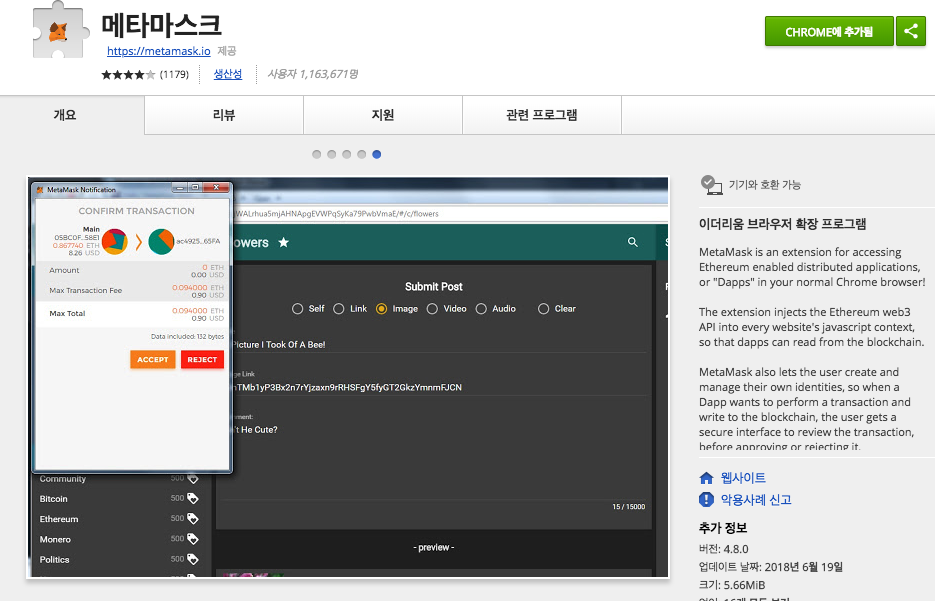935x601 pixels.
Task: Click the tag icon beside Community
Action: (x=193, y=478)
